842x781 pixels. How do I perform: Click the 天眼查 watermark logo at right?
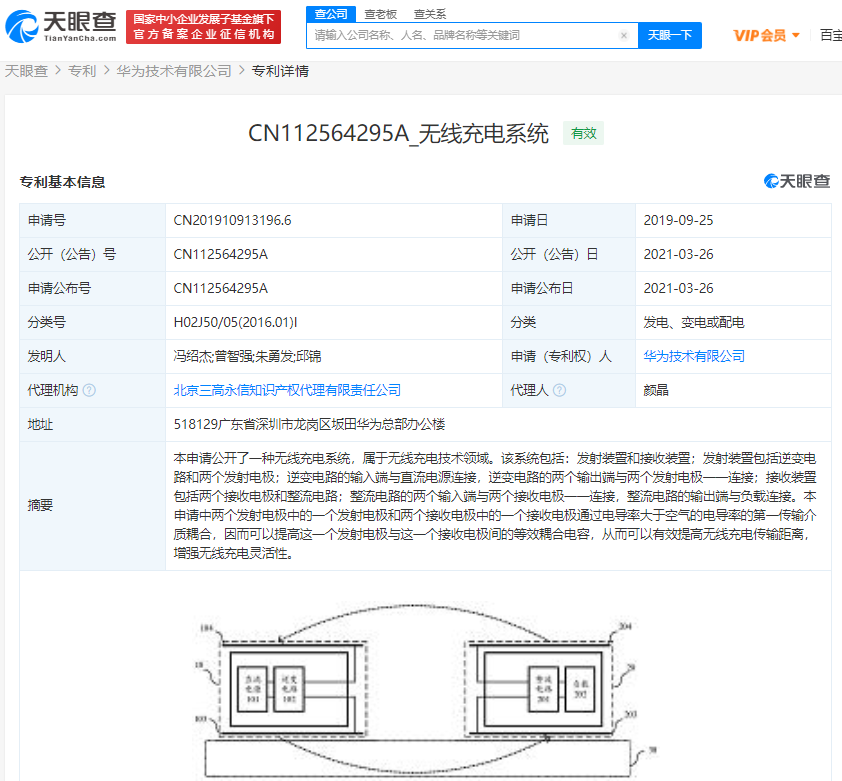(x=797, y=181)
